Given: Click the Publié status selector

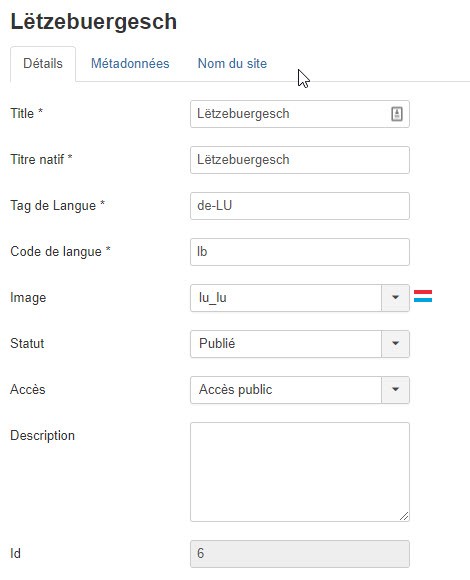Looking at the screenshot, I should [300, 344].
